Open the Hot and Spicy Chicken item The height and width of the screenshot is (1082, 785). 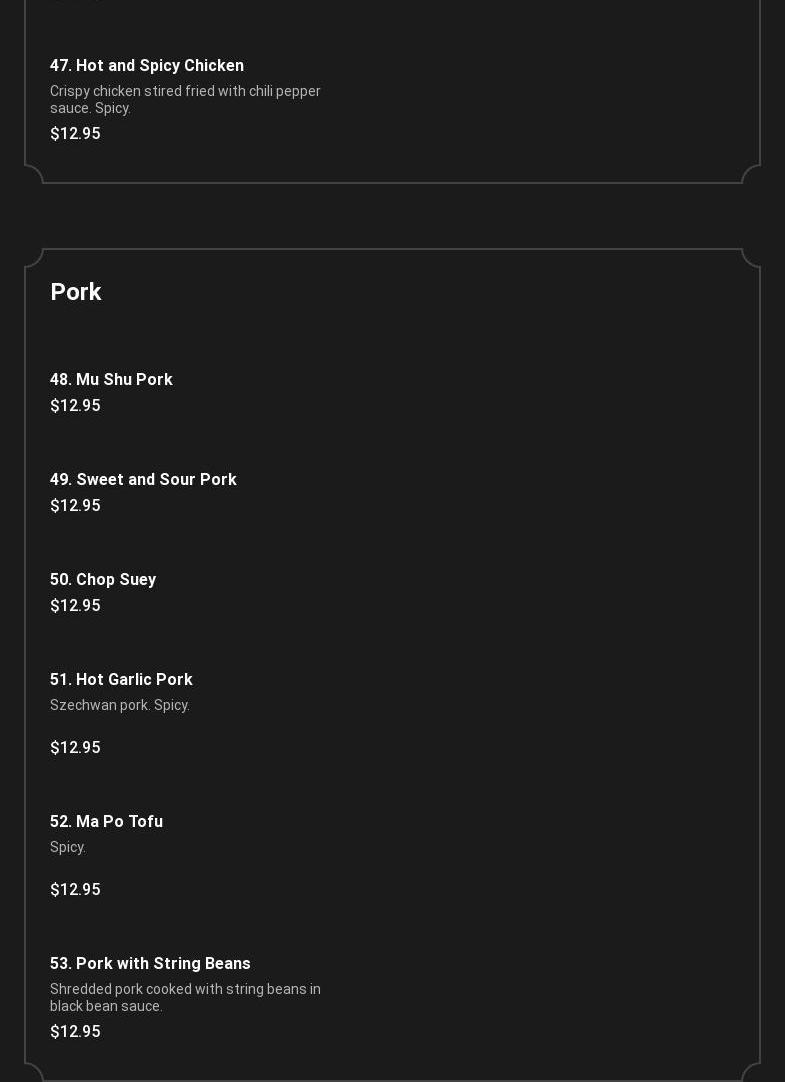[147, 66]
